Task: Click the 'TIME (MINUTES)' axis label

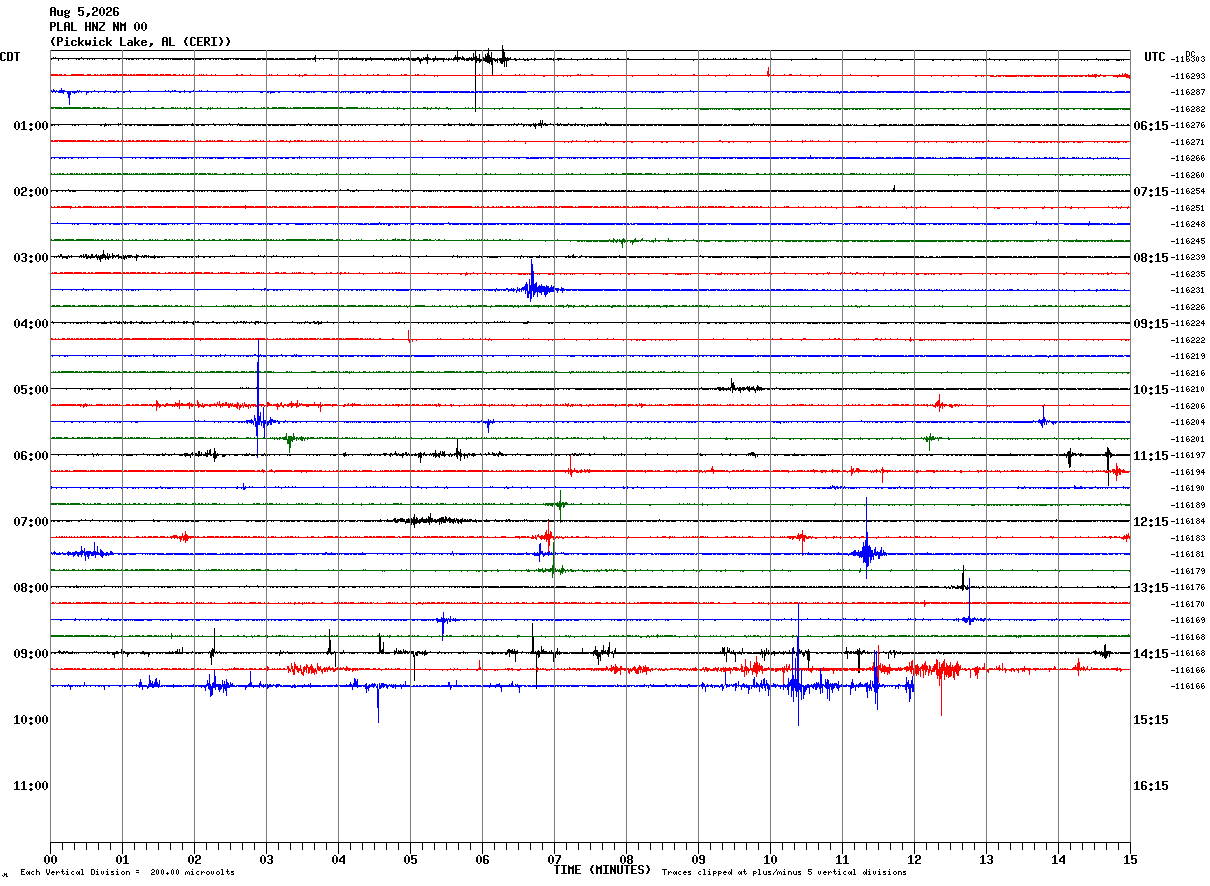Action: coord(602,870)
